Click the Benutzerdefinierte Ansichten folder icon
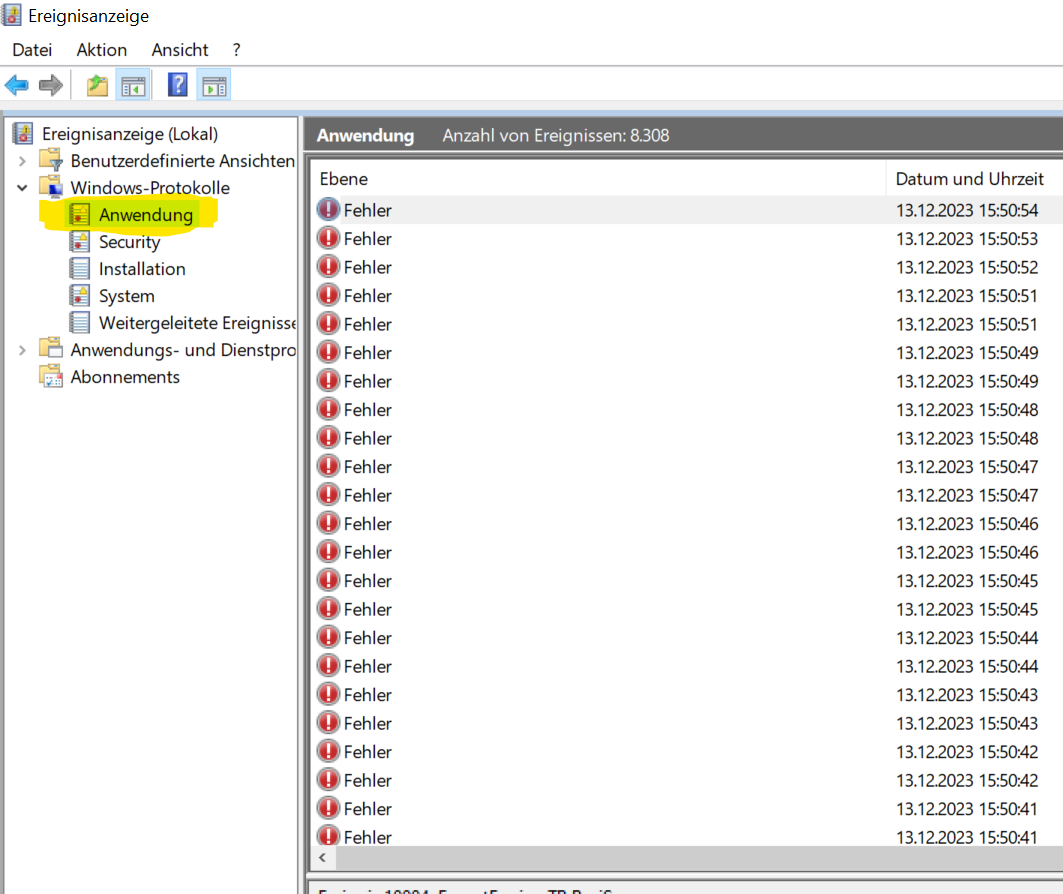This screenshot has height=894, width=1063. point(52,160)
